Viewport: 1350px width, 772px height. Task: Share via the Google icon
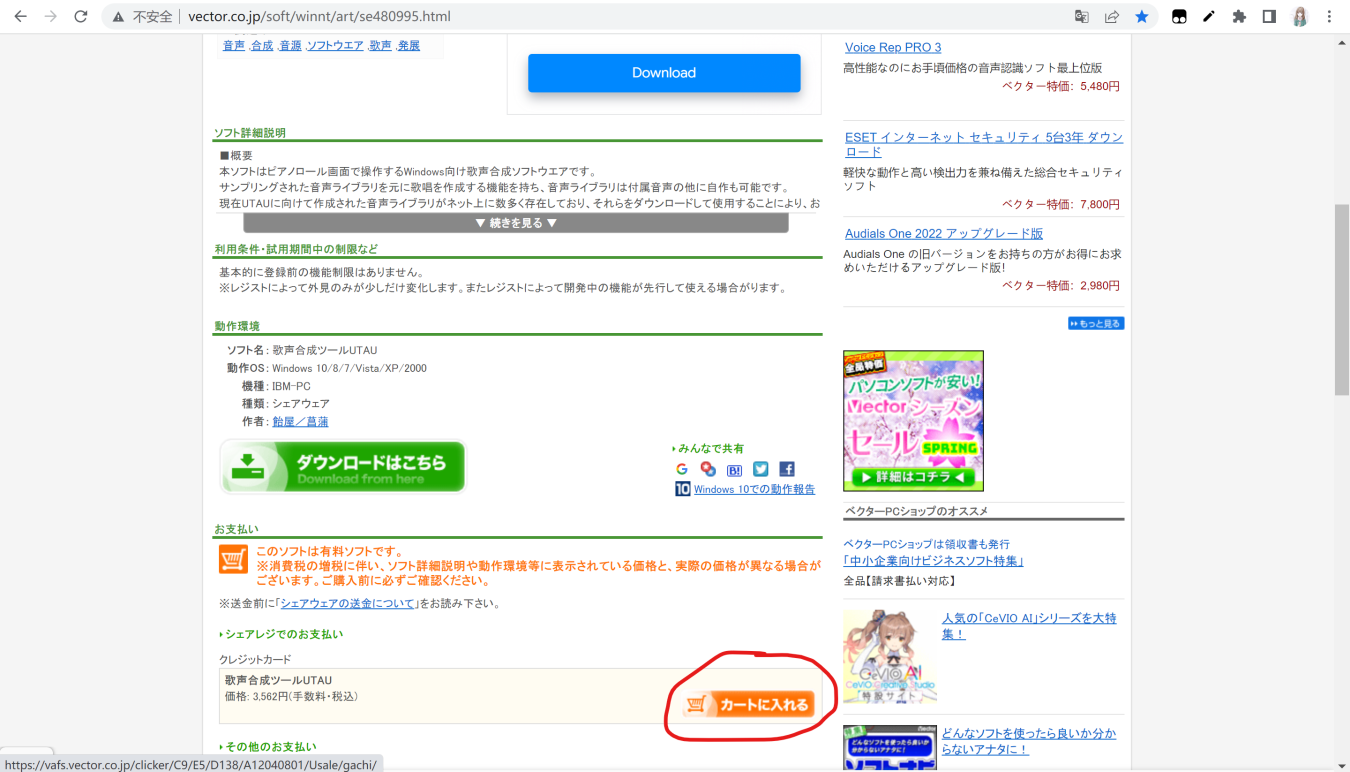682,469
